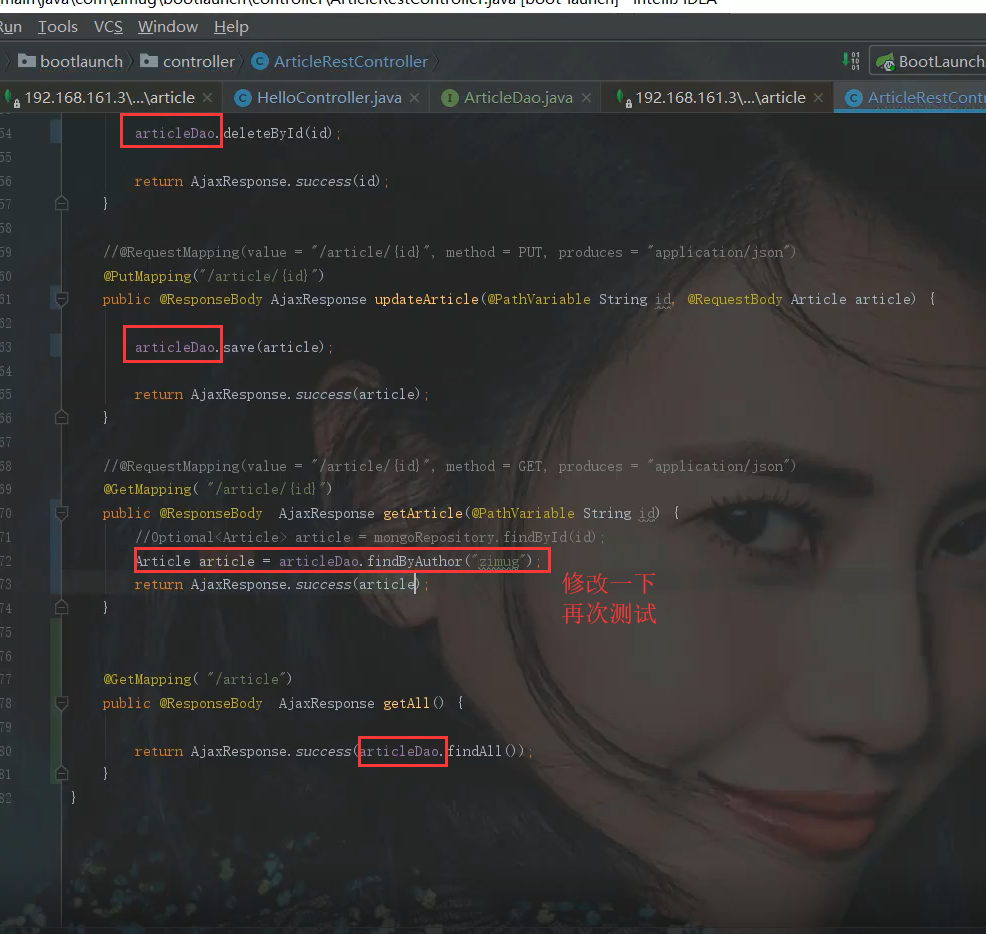This screenshot has height=934, width=986.
Task: Click the @GetMapping("/article") annotation
Action: click(197, 679)
